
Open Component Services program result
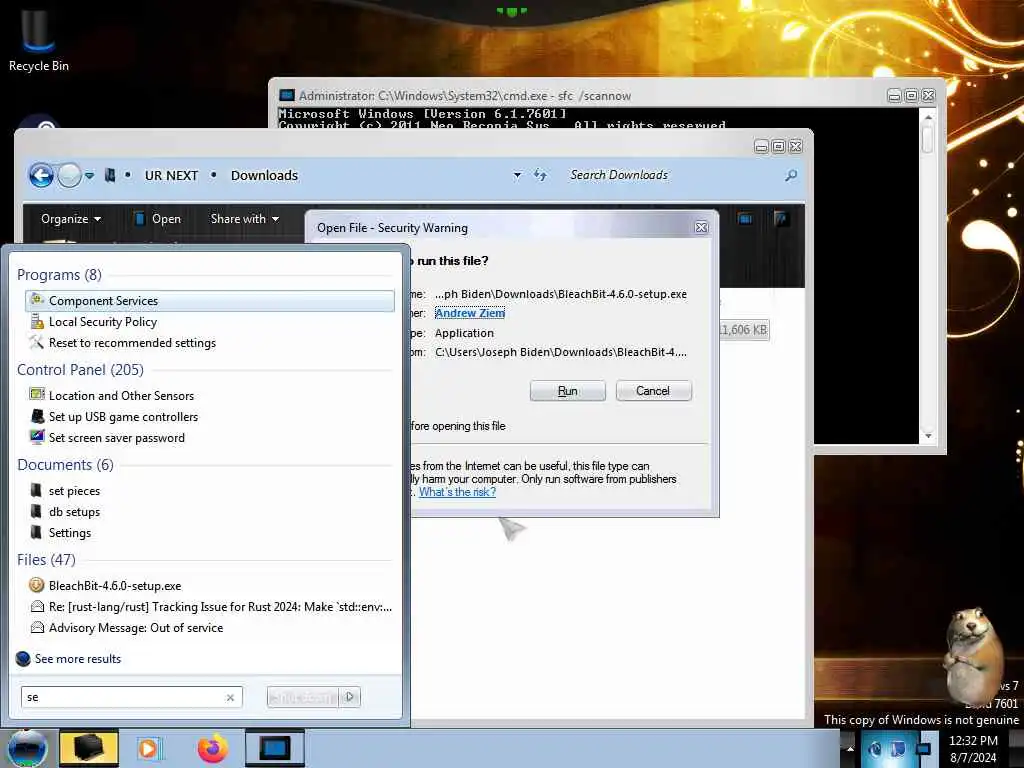coord(210,300)
